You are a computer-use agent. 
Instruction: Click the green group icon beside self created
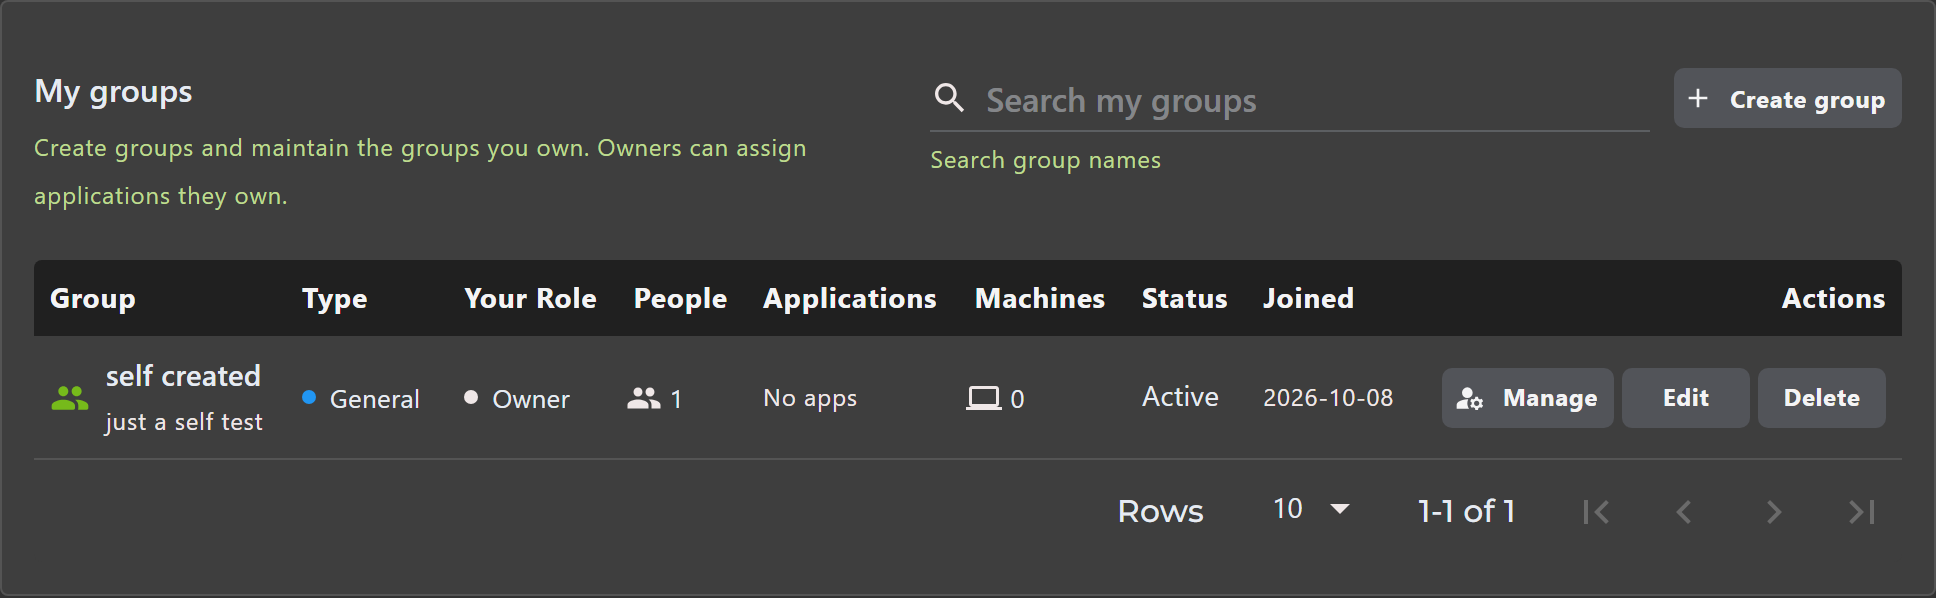click(70, 398)
